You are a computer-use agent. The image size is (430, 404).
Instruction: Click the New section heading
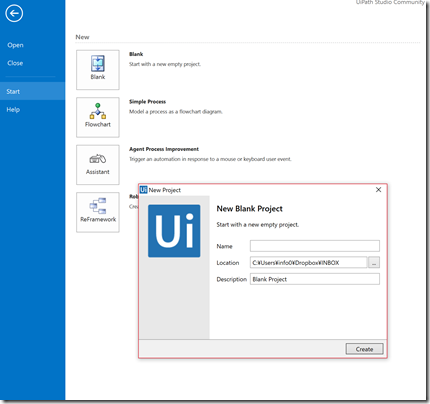[x=82, y=37]
